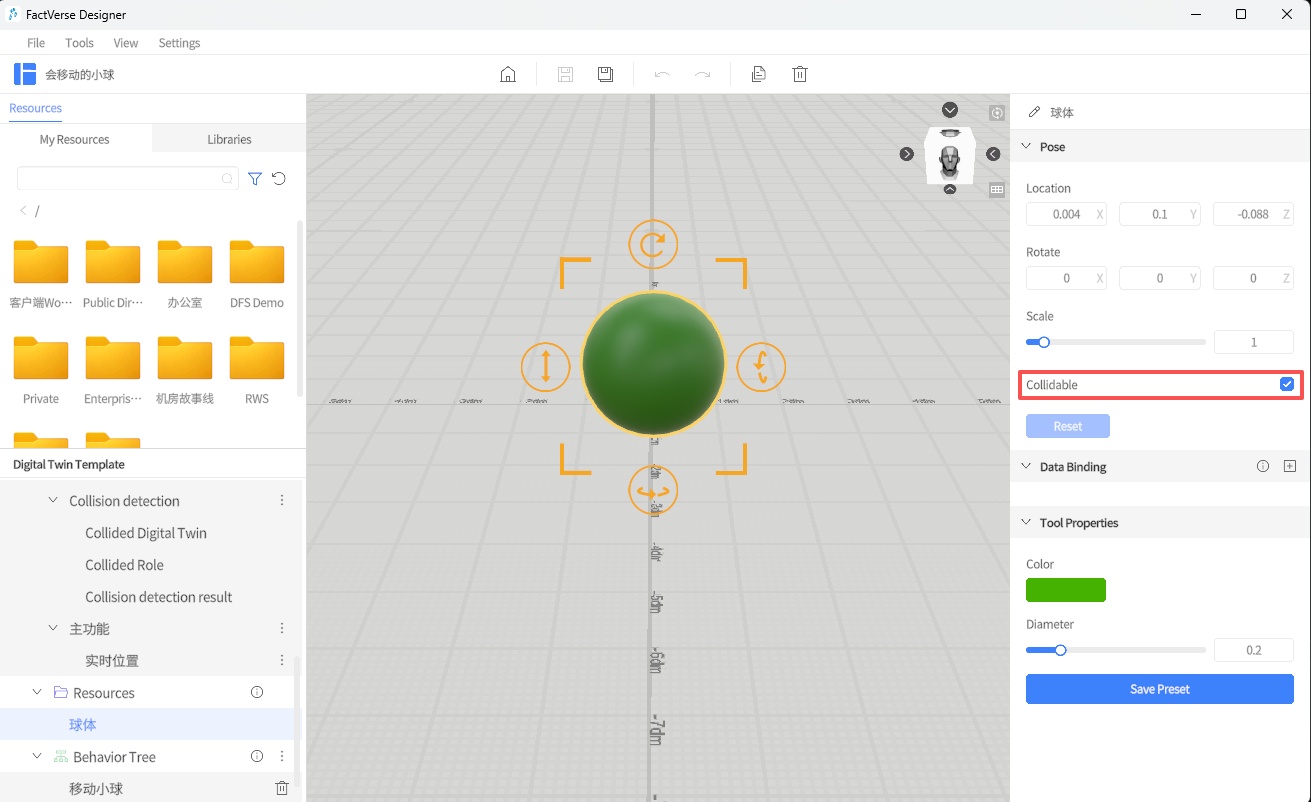1311x802 pixels.
Task: Click the Save As icon in the toolbar
Action: click(605, 73)
